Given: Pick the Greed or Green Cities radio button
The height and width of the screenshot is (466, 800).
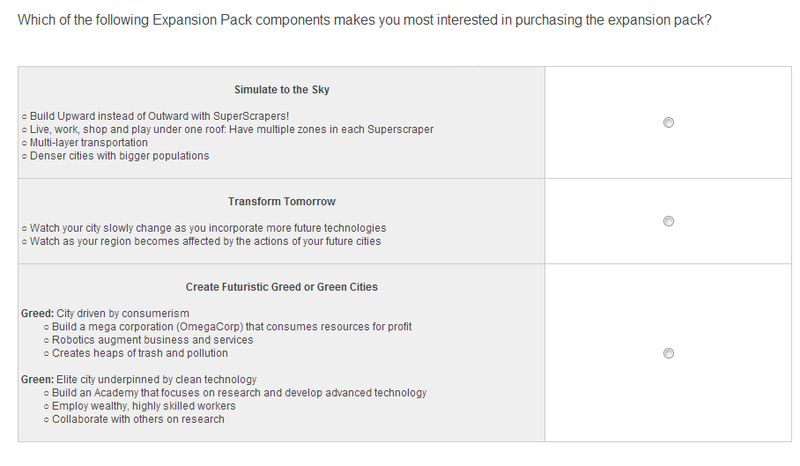Looking at the screenshot, I should [668, 353].
